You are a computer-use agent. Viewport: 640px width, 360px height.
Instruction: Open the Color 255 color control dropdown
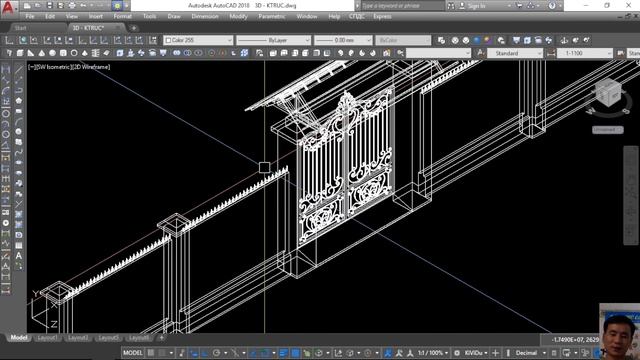198,40
